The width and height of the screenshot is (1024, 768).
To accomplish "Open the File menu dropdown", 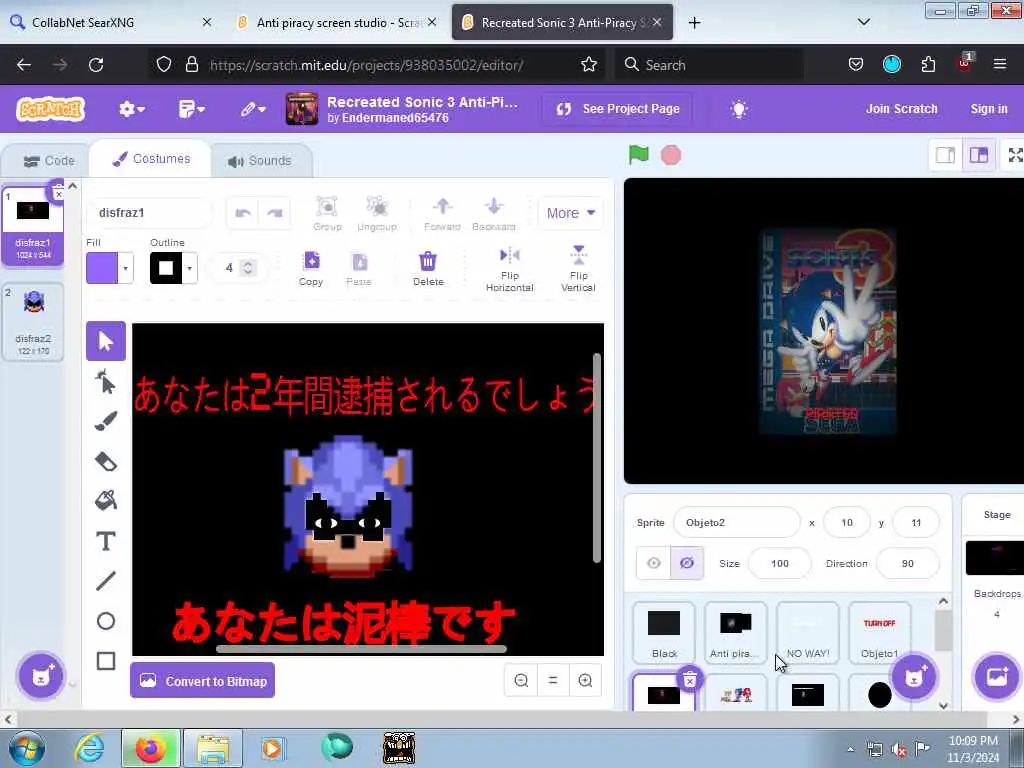I will pos(191,109).
